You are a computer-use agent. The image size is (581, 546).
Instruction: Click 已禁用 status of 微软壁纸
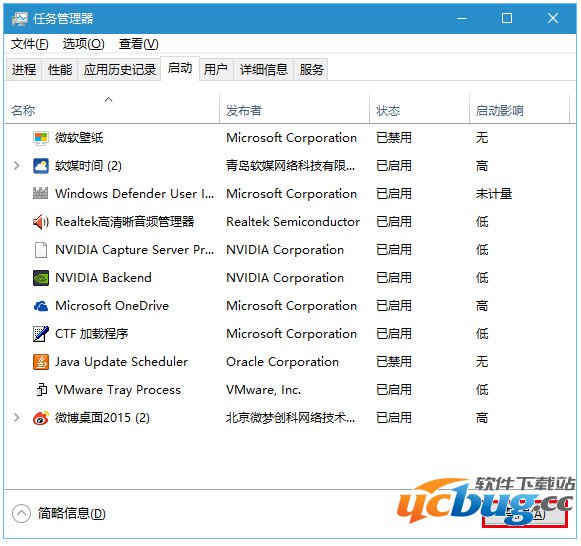[x=394, y=138]
